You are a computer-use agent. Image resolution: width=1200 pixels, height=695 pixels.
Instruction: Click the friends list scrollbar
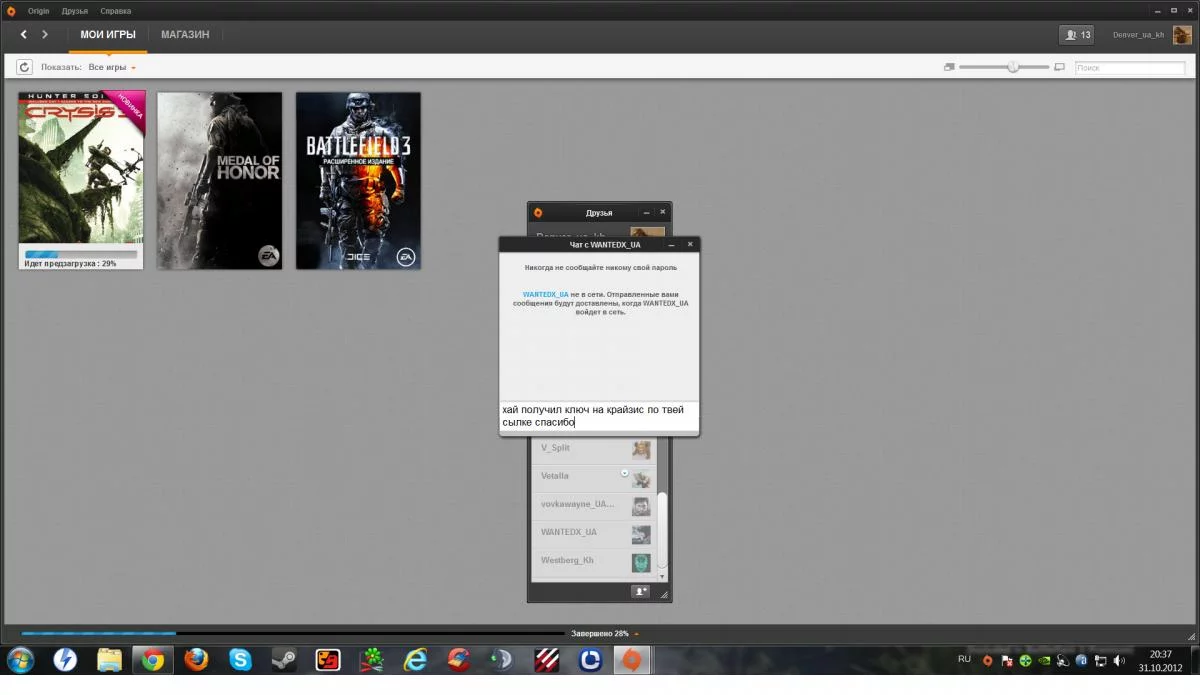662,530
